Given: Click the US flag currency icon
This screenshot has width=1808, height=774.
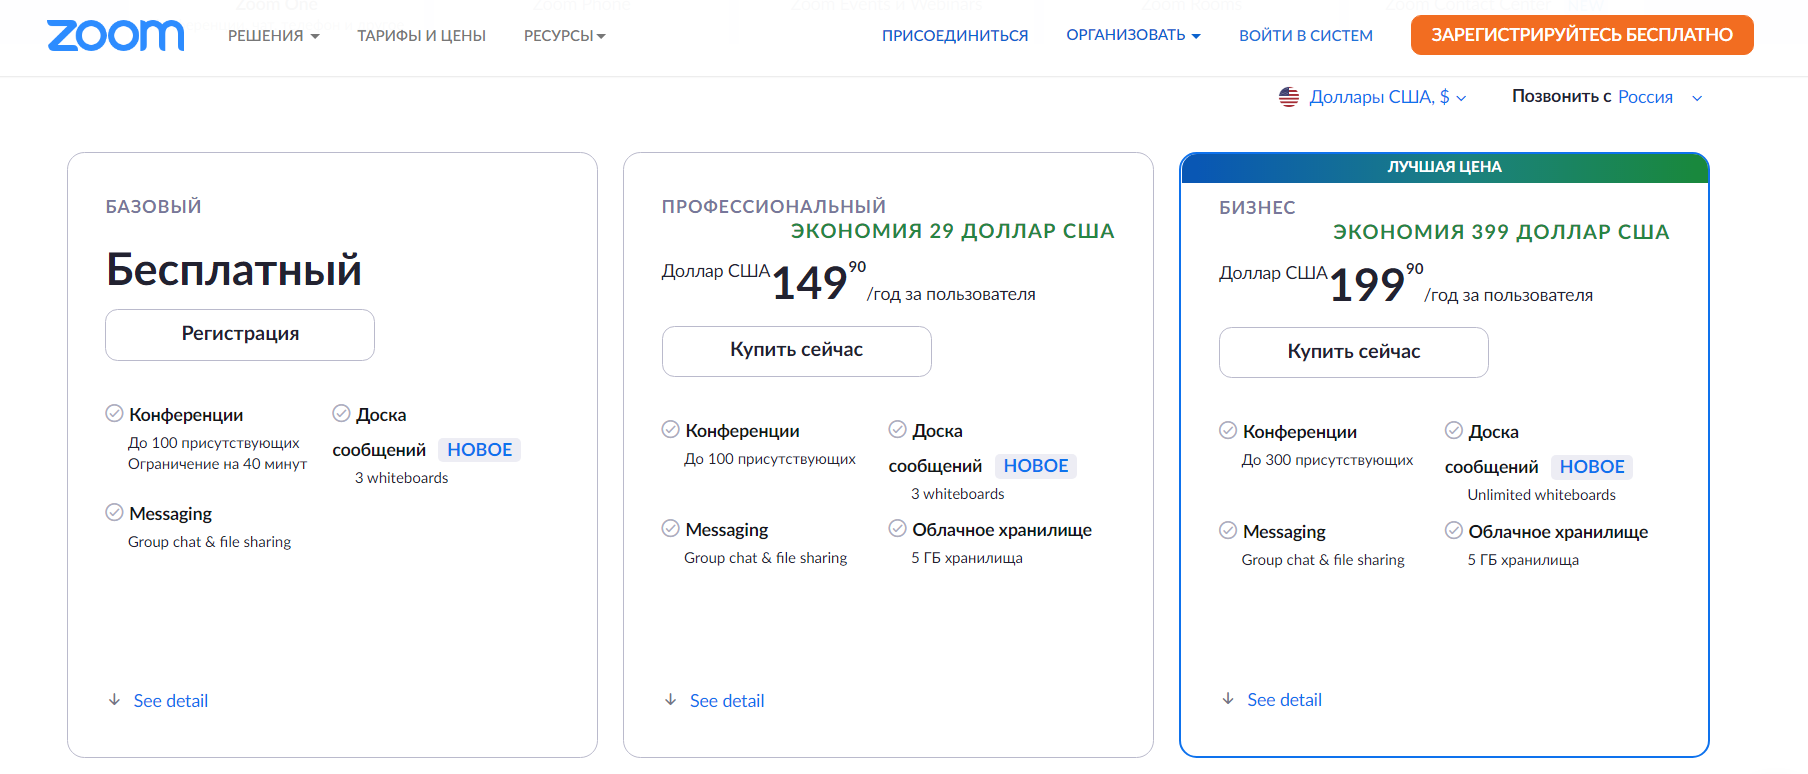Looking at the screenshot, I should click(x=1289, y=97).
